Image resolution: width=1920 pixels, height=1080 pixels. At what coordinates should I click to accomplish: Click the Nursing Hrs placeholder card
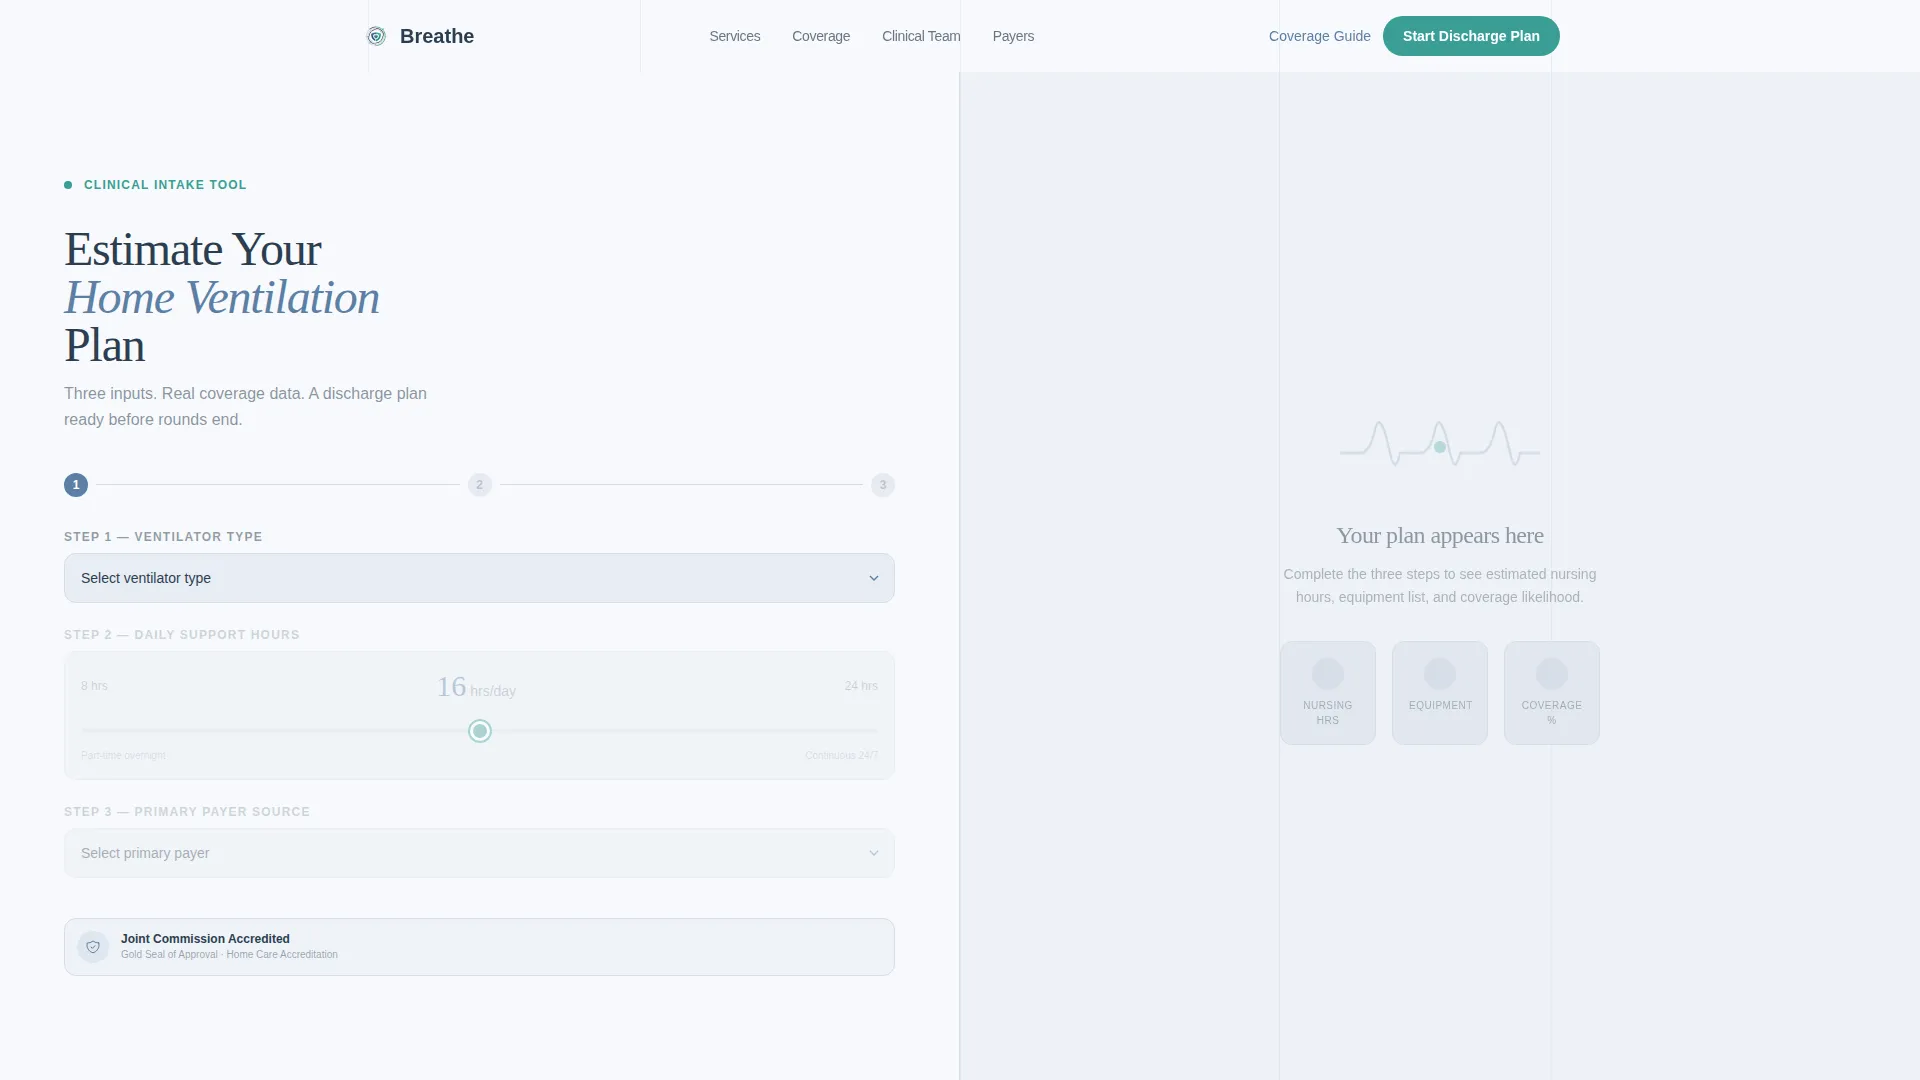[1328, 693]
